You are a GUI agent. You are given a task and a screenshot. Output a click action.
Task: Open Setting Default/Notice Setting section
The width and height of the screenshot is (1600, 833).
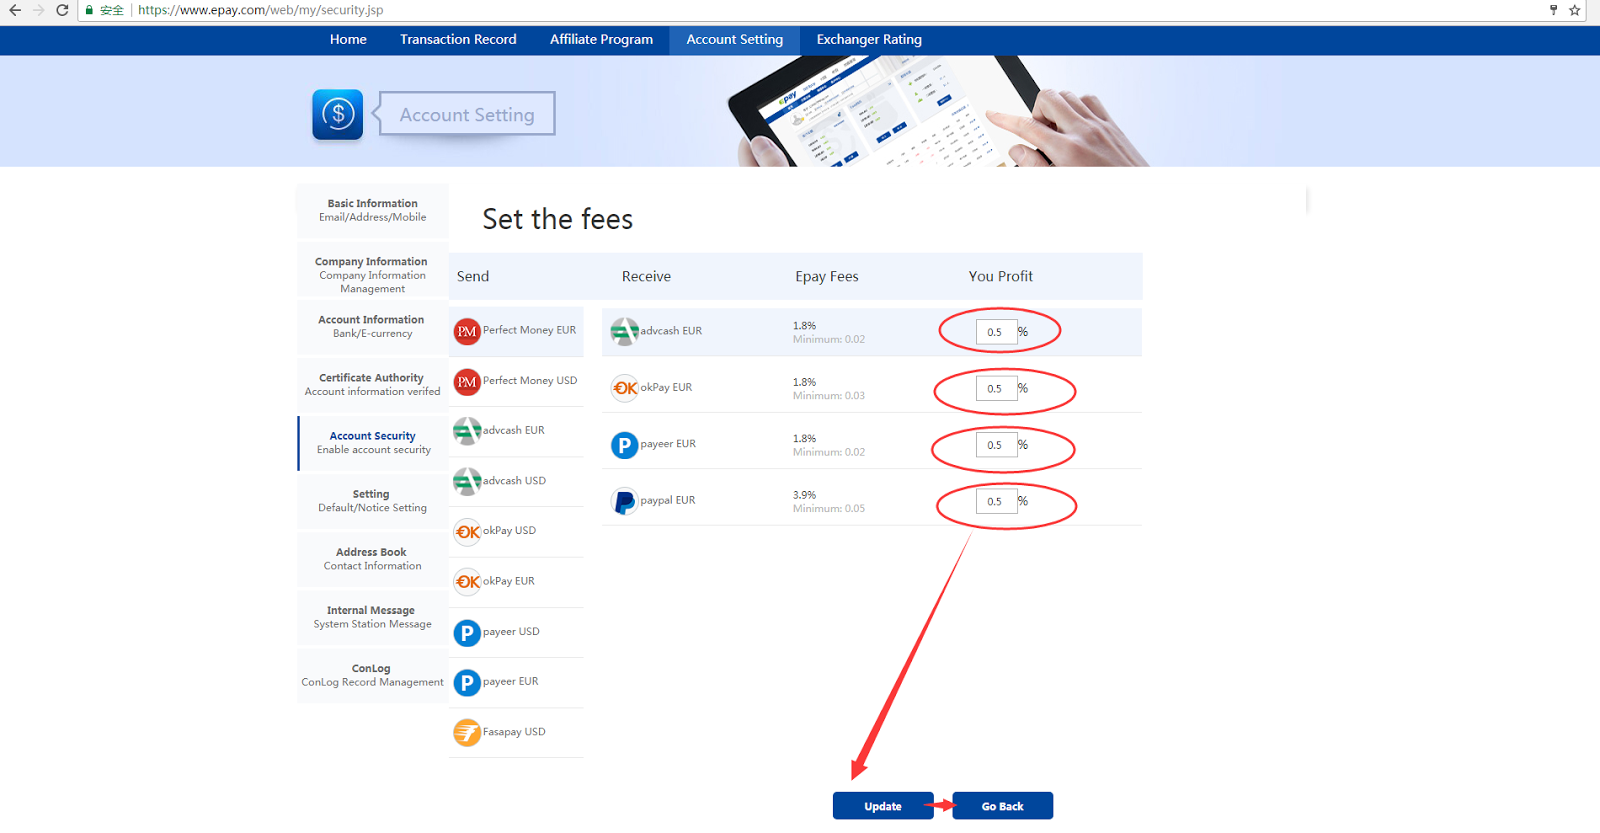pyautogui.click(x=373, y=500)
